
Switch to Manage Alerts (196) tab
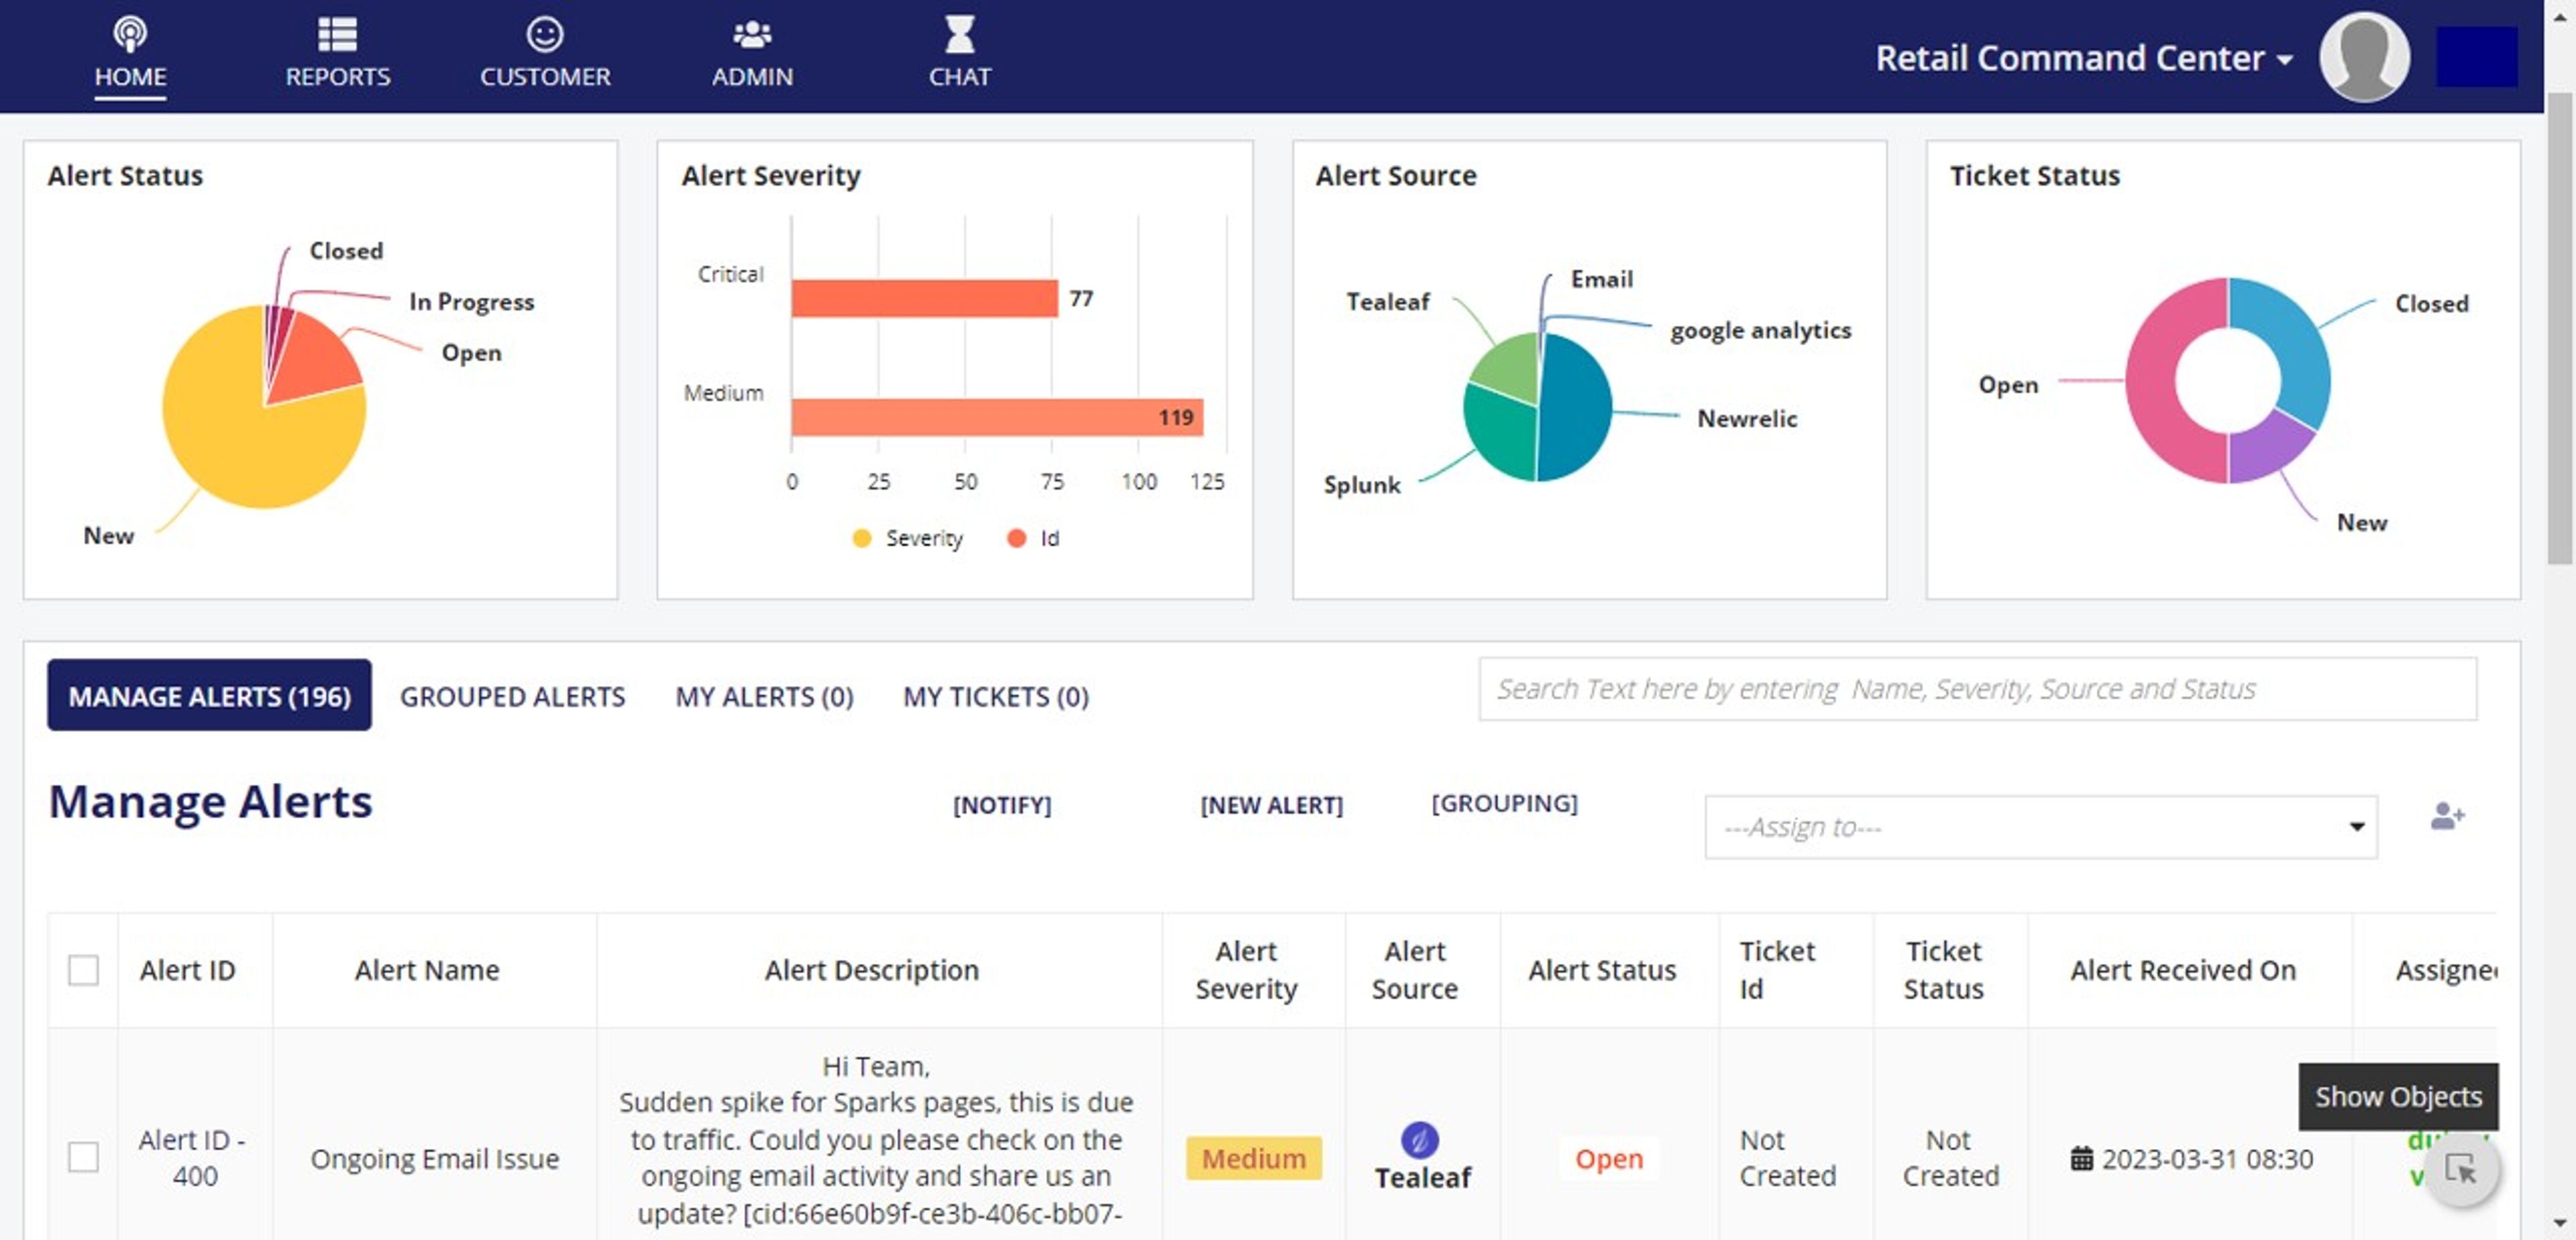coord(209,695)
